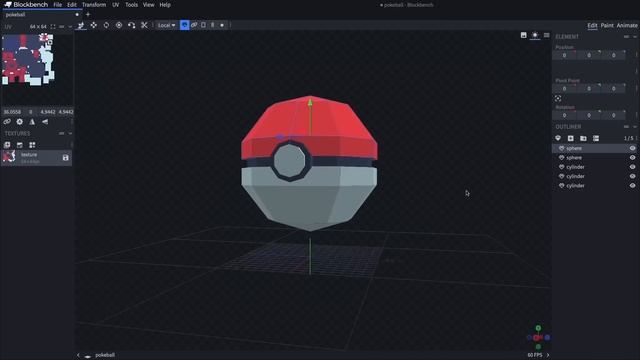Click the left arrow in bottom status bar

pyautogui.click(x=78, y=355)
